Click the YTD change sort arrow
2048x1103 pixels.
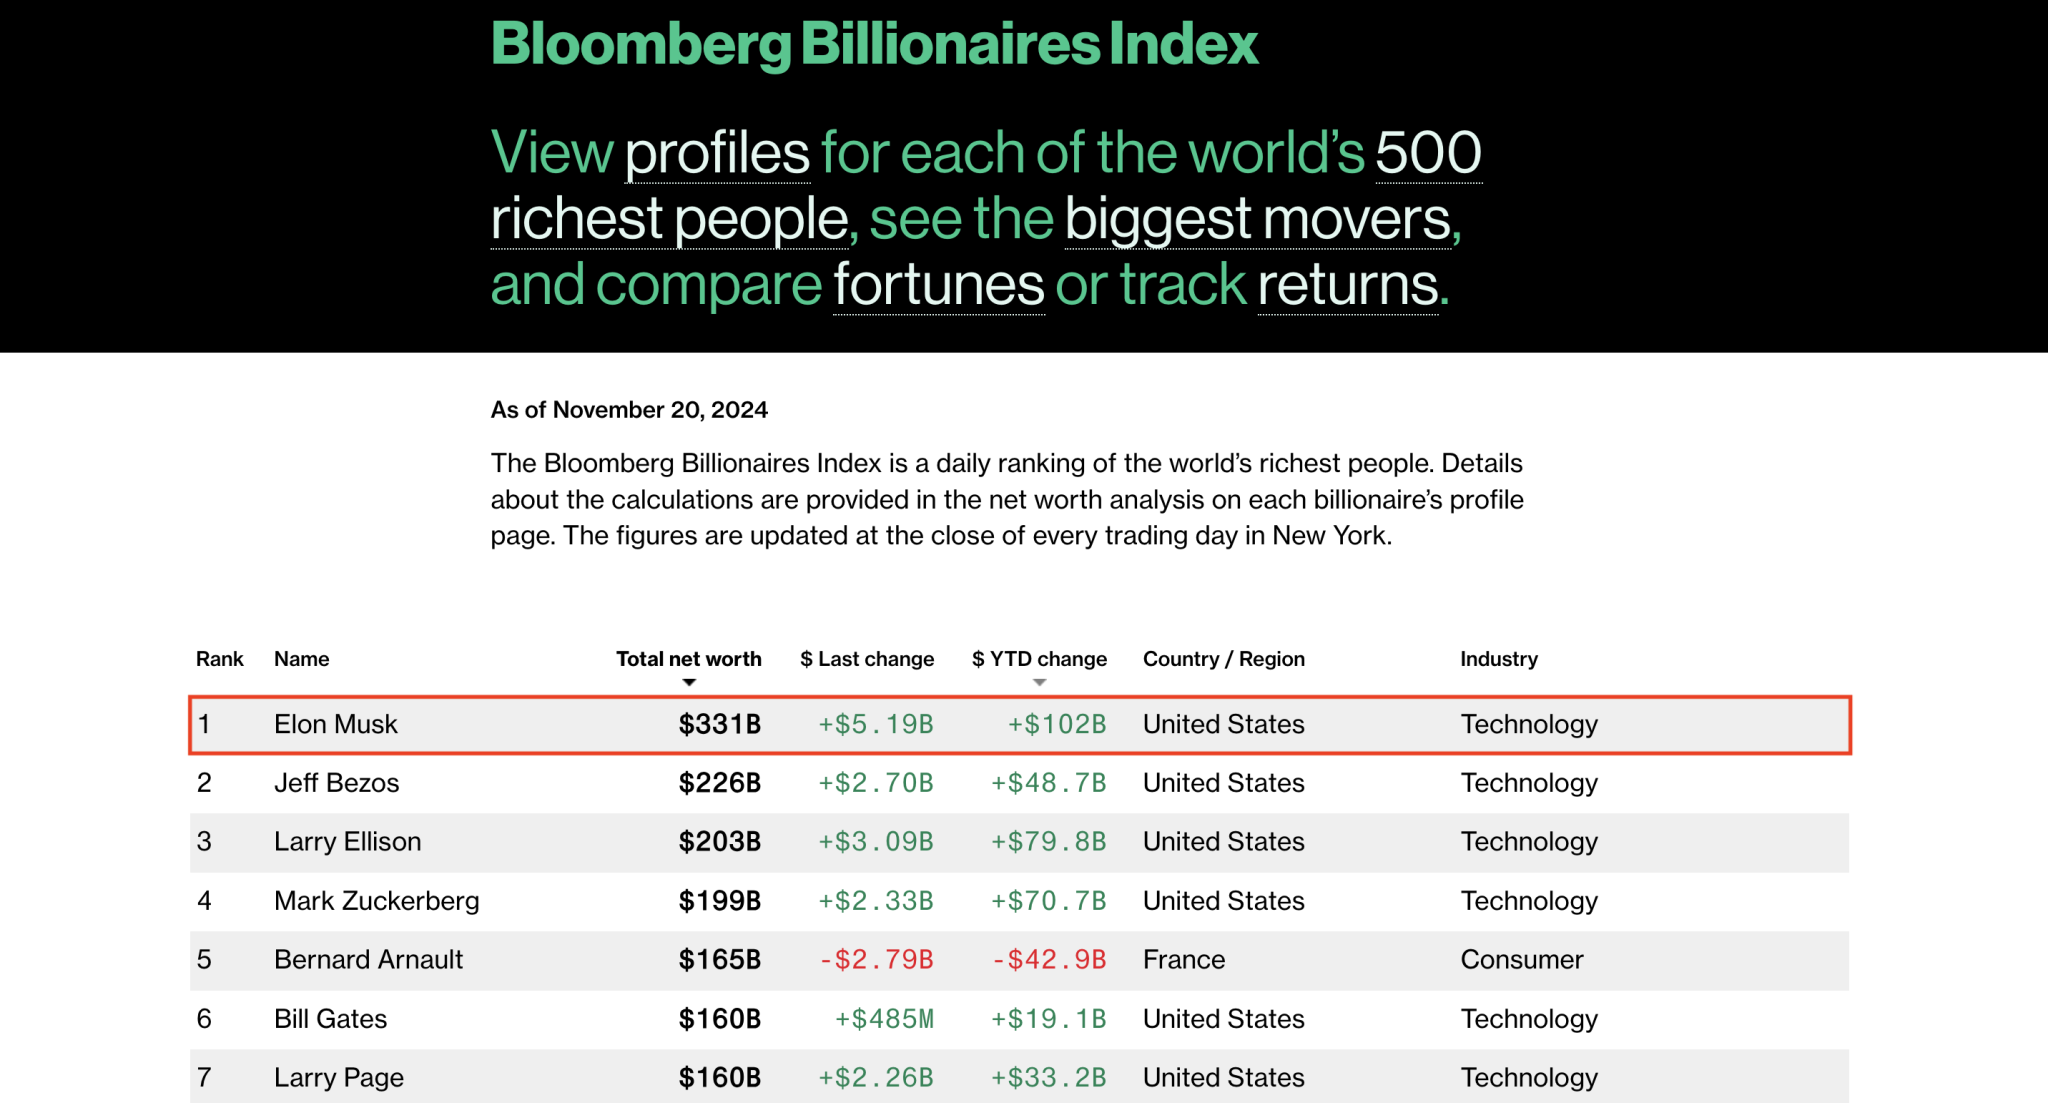pyautogui.click(x=1040, y=682)
